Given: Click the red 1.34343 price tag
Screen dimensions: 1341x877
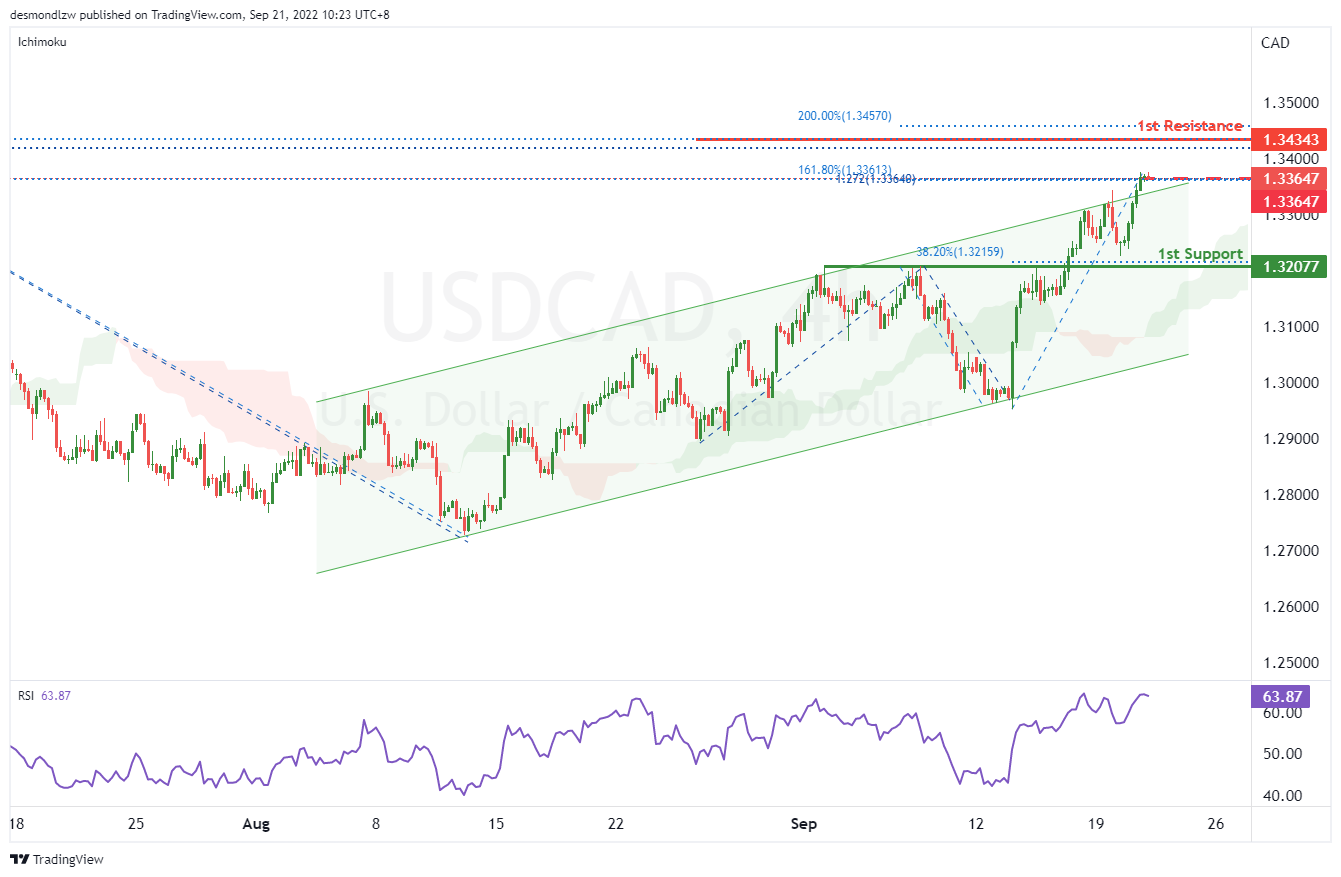Looking at the screenshot, I should coord(1291,139).
